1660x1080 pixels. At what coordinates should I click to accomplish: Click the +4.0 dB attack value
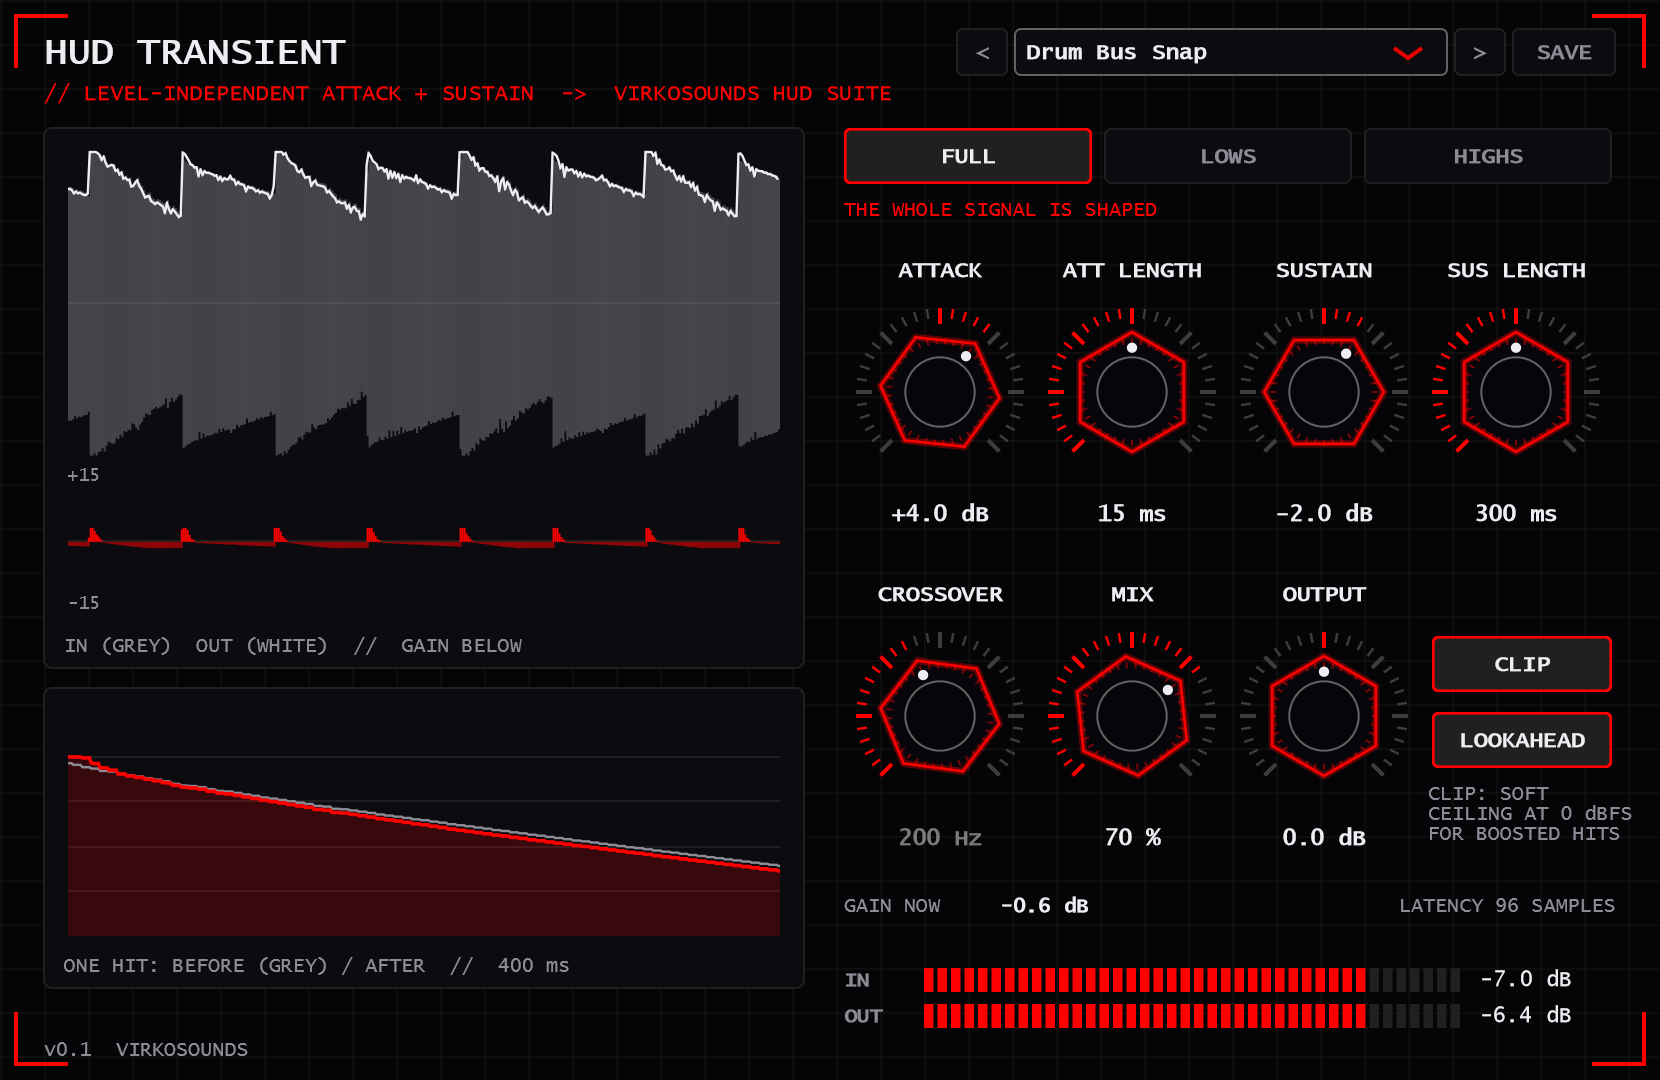[940, 513]
